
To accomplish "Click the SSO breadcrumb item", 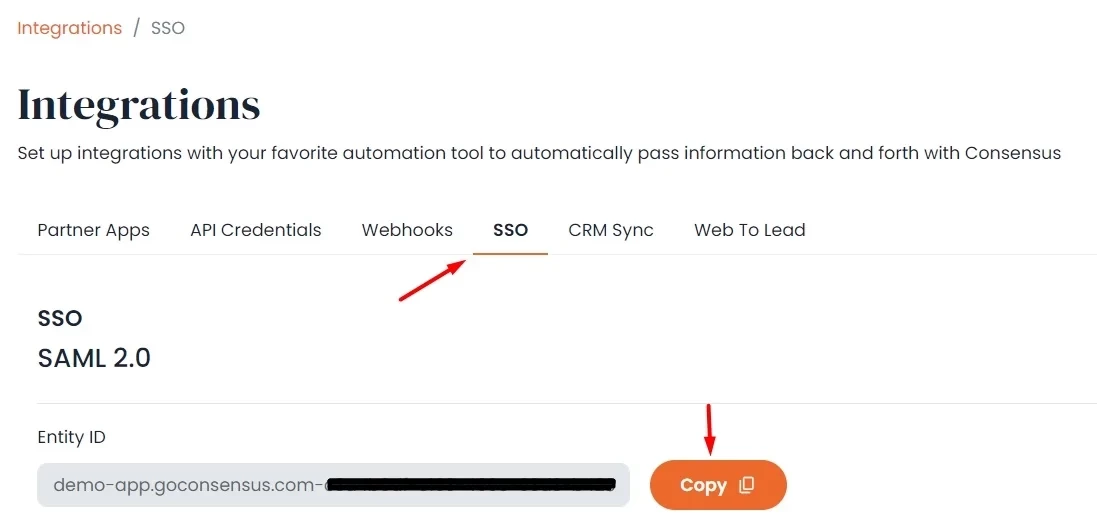I will coord(168,28).
